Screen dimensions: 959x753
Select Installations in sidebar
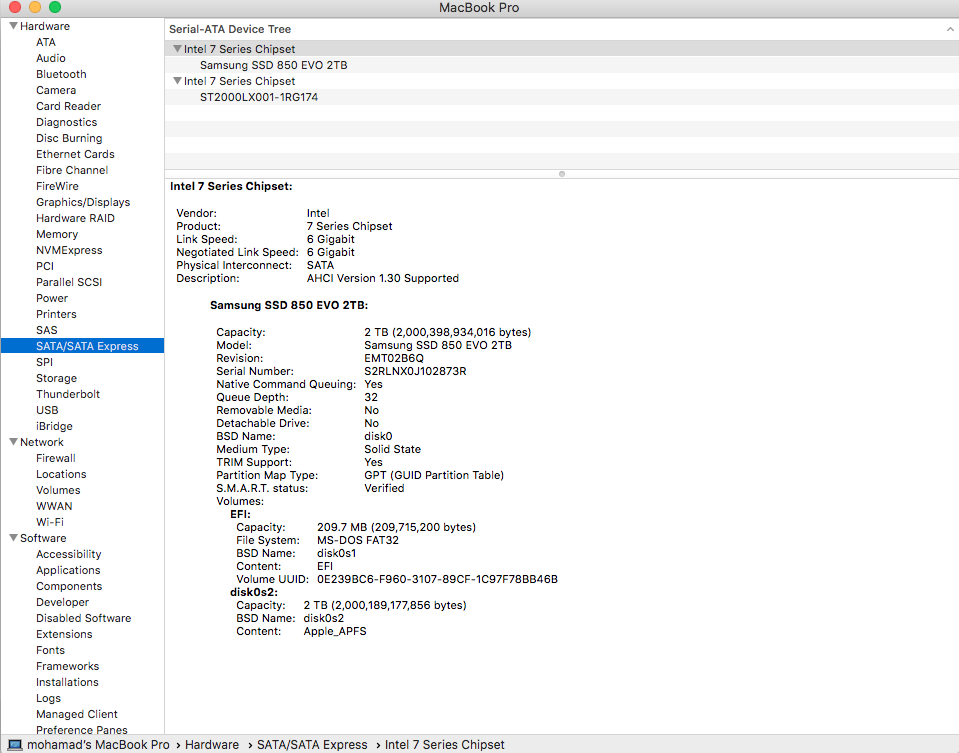[x=67, y=682]
